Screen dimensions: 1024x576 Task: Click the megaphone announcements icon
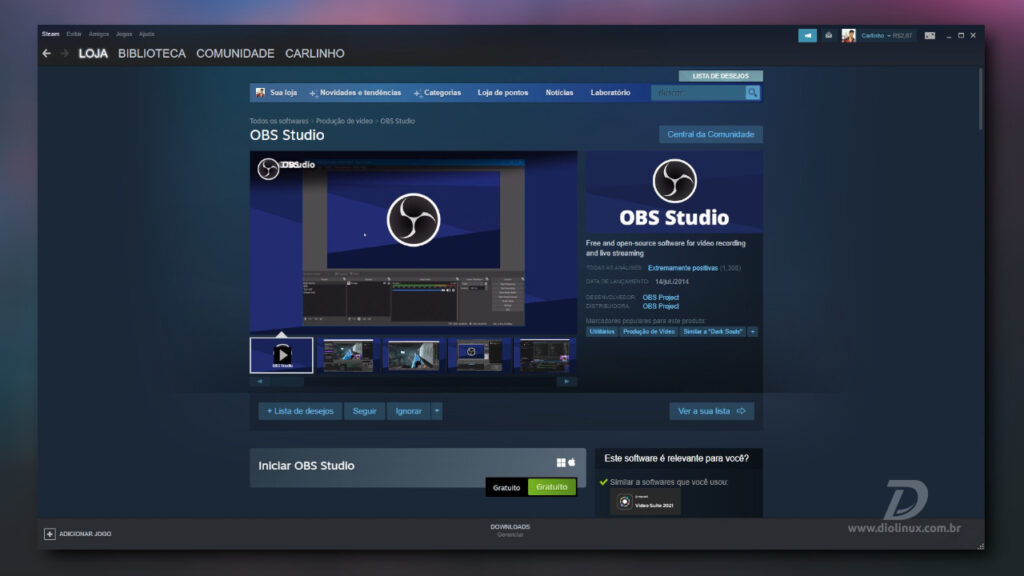pos(807,35)
